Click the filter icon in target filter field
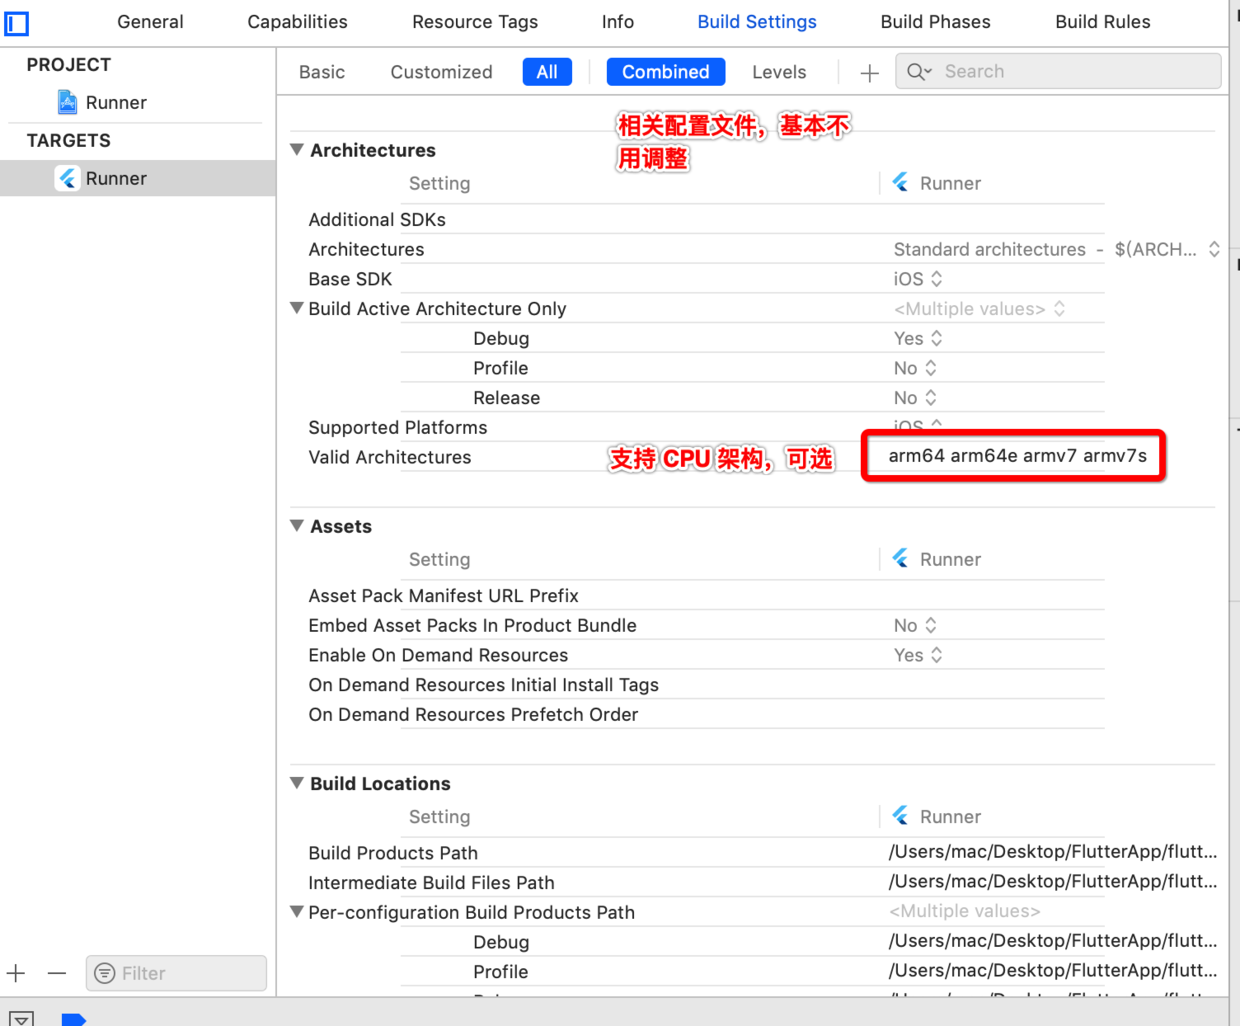The image size is (1240, 1026). click(x=104, y=973)
